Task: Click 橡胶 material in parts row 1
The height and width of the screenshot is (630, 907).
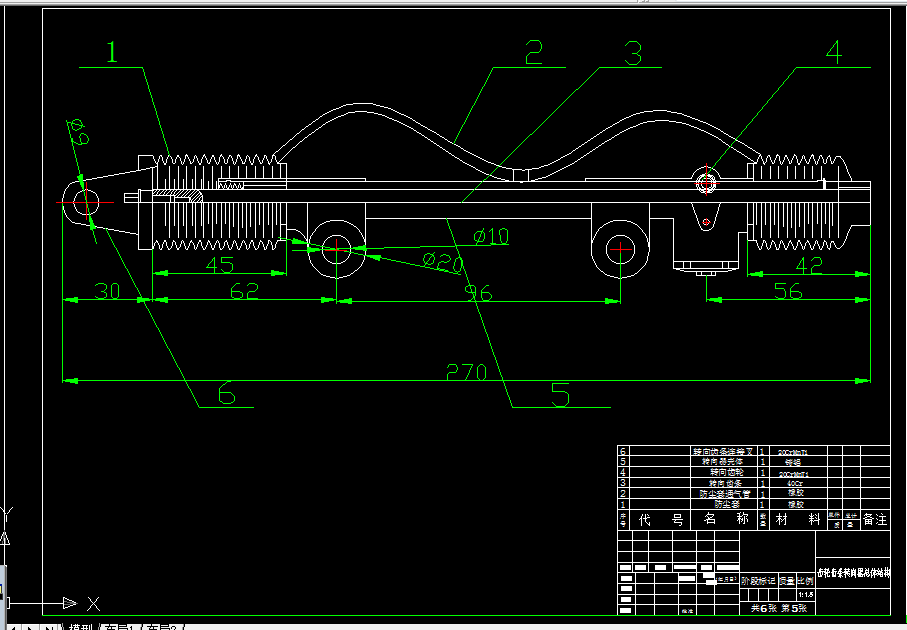Action: (796, 504)
